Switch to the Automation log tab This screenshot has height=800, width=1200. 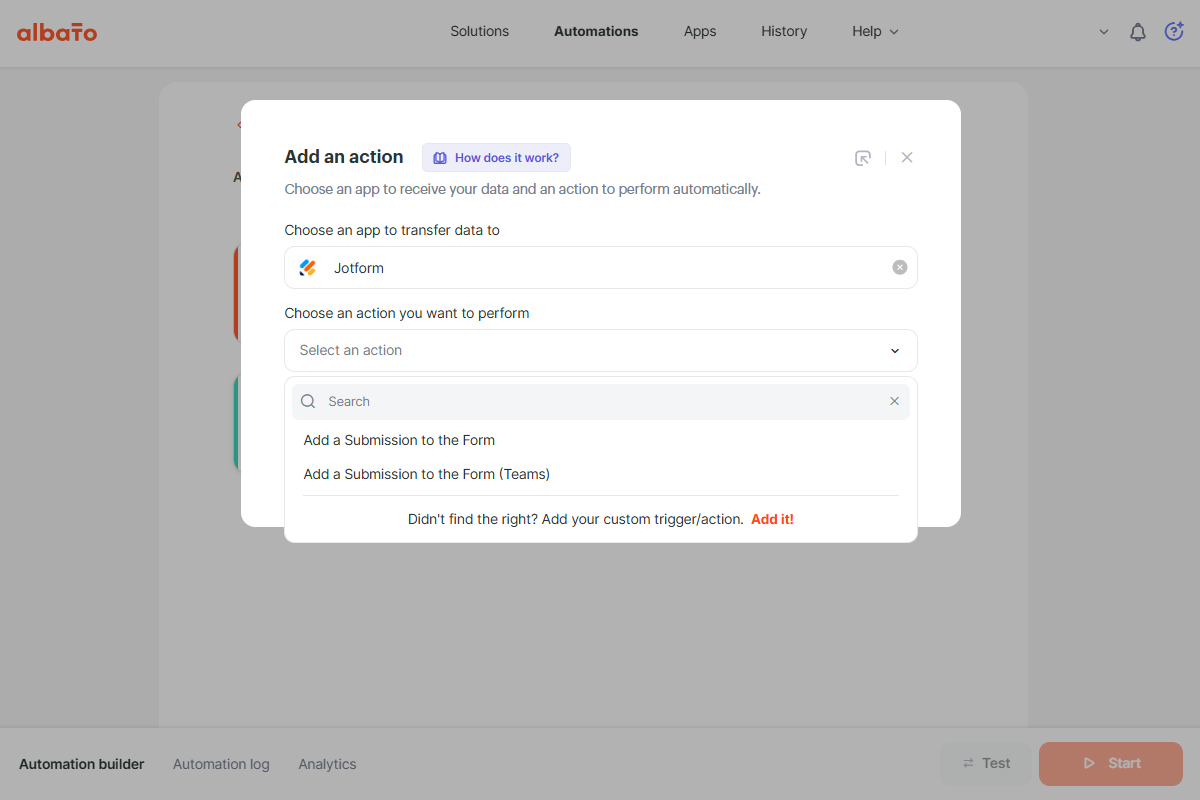point(221,764)
